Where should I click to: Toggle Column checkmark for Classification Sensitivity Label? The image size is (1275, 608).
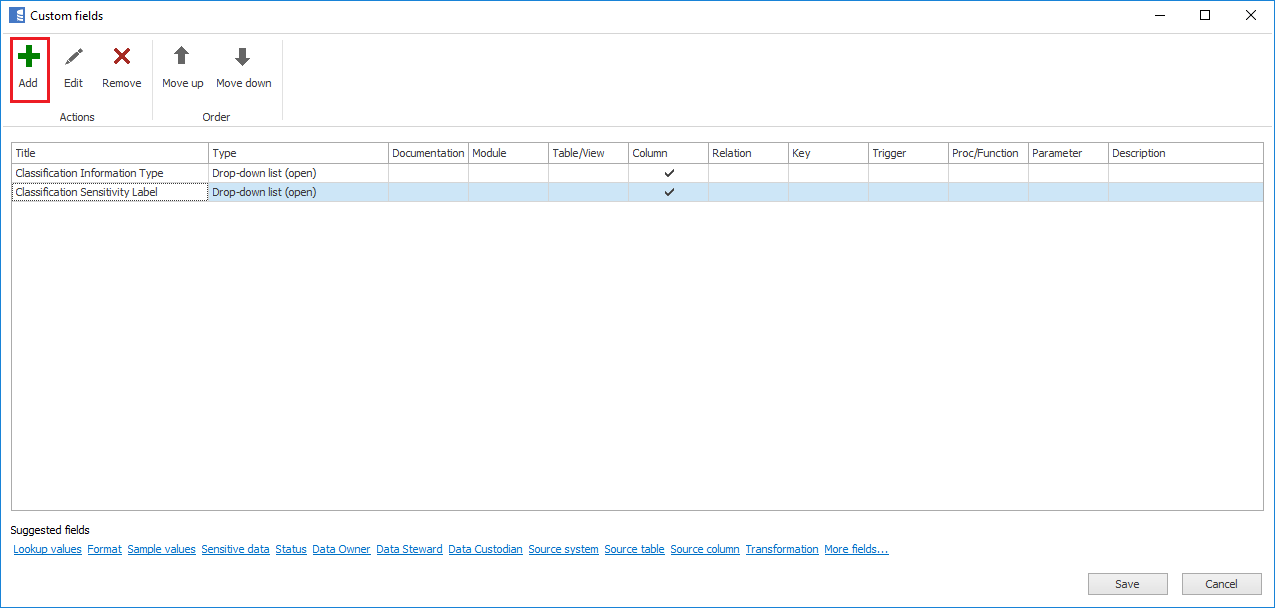coord(669,192)
